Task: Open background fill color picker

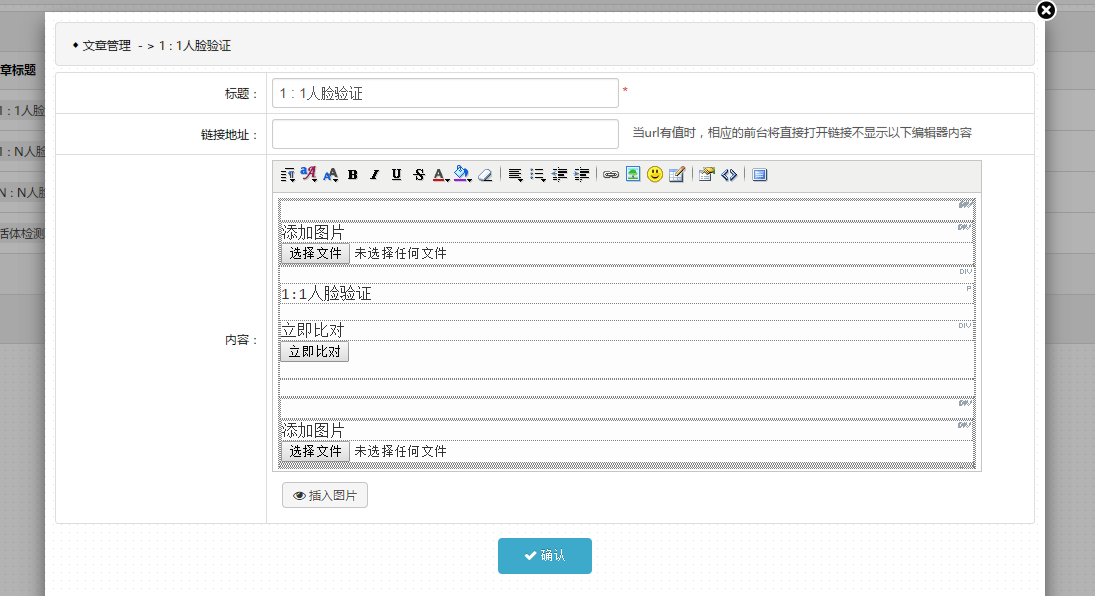Action: [x=462, y=175]
